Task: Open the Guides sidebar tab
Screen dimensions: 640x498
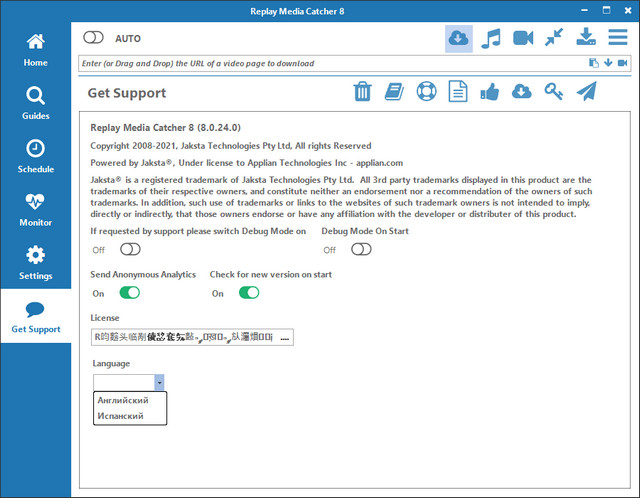Action: click(35, 104)
